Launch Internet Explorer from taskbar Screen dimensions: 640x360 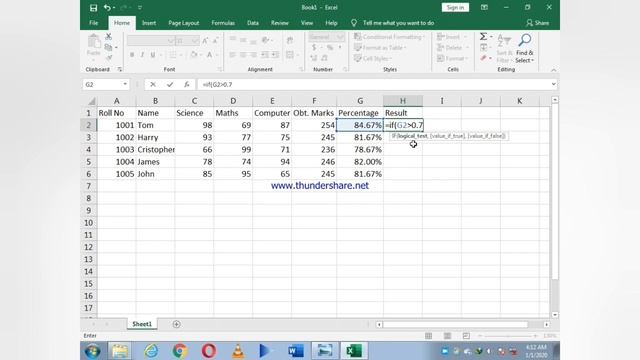[151, 351]
